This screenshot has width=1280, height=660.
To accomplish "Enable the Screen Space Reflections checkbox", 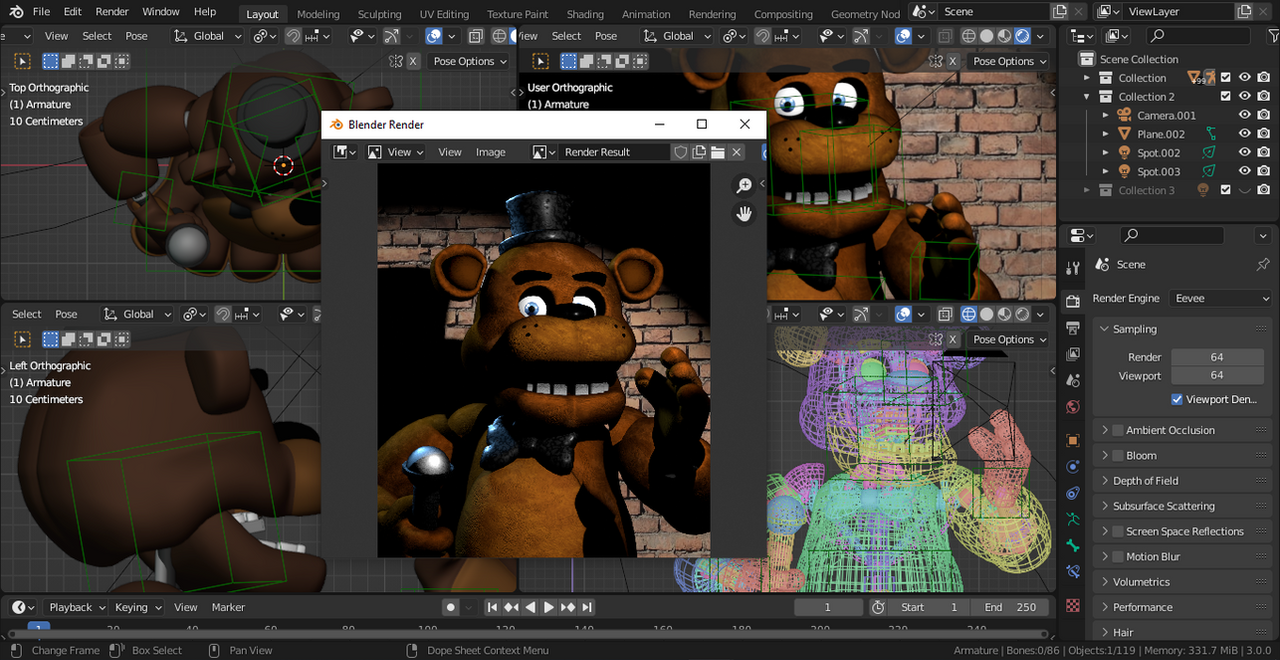I will coord(1118,531).
